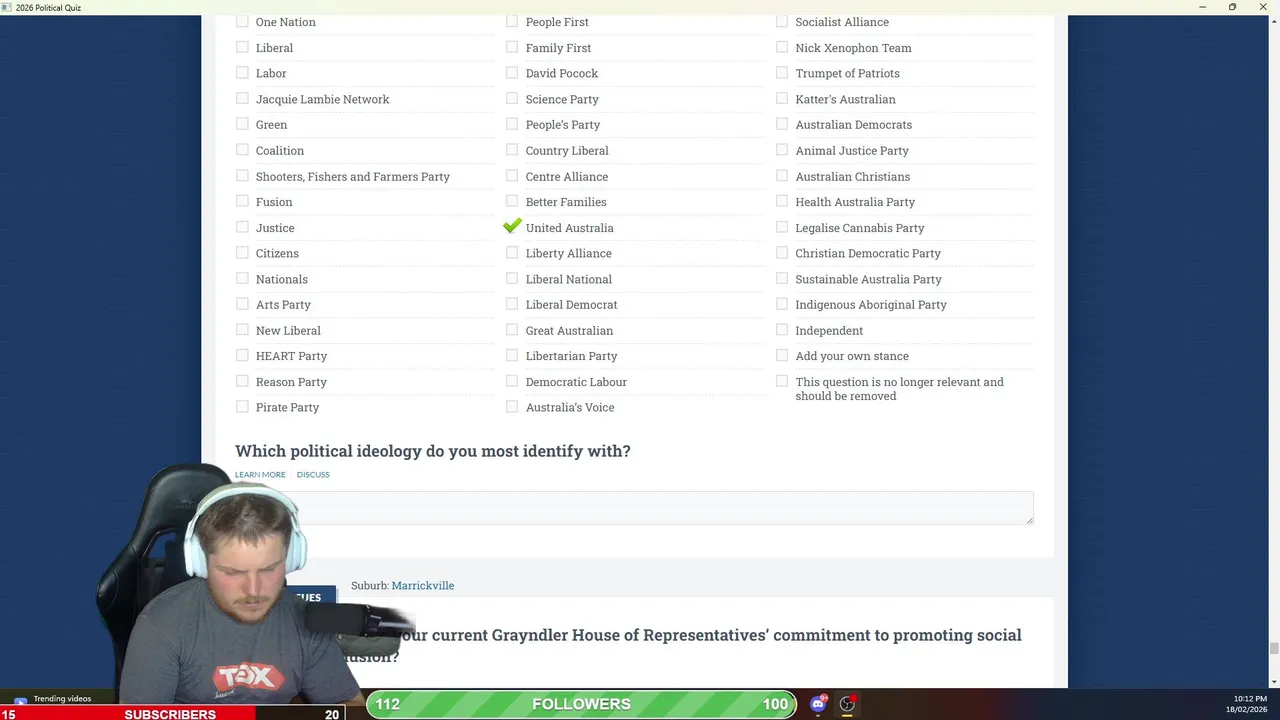Check the Trumpet of Patriots box
This screenshot has width=1280, height=720.
tap(782, 73)
